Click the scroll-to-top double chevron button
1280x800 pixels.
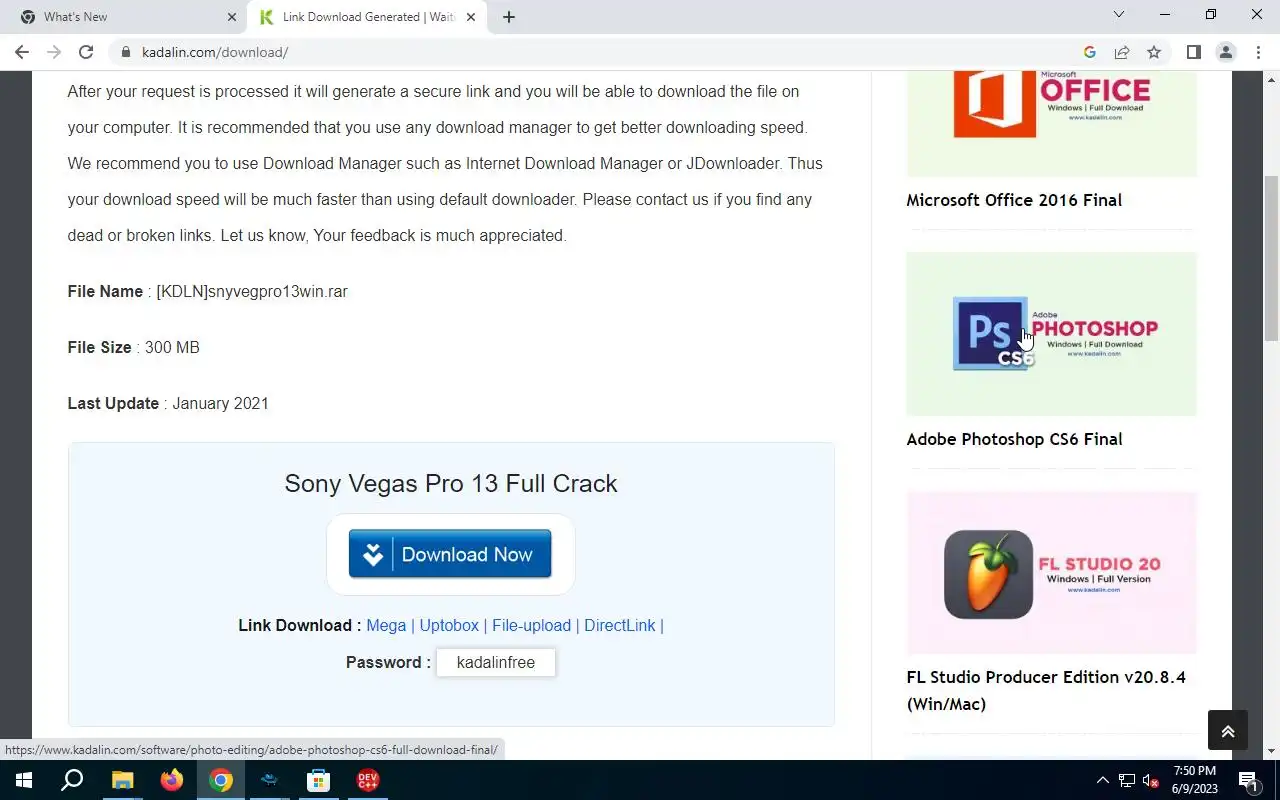[1228, 731]
